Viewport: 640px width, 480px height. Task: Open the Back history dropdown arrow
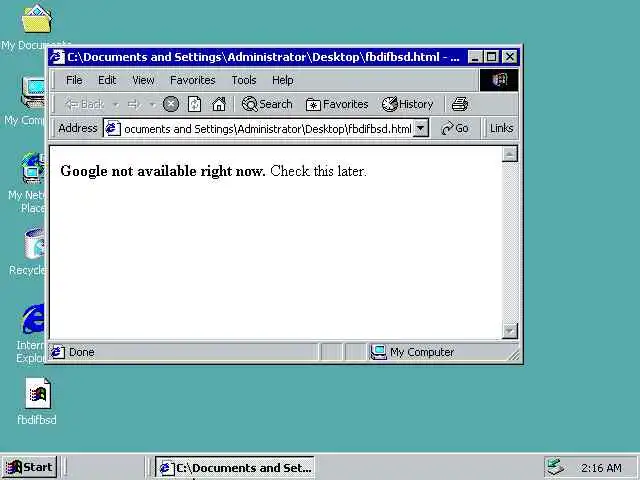pos(116,105)
